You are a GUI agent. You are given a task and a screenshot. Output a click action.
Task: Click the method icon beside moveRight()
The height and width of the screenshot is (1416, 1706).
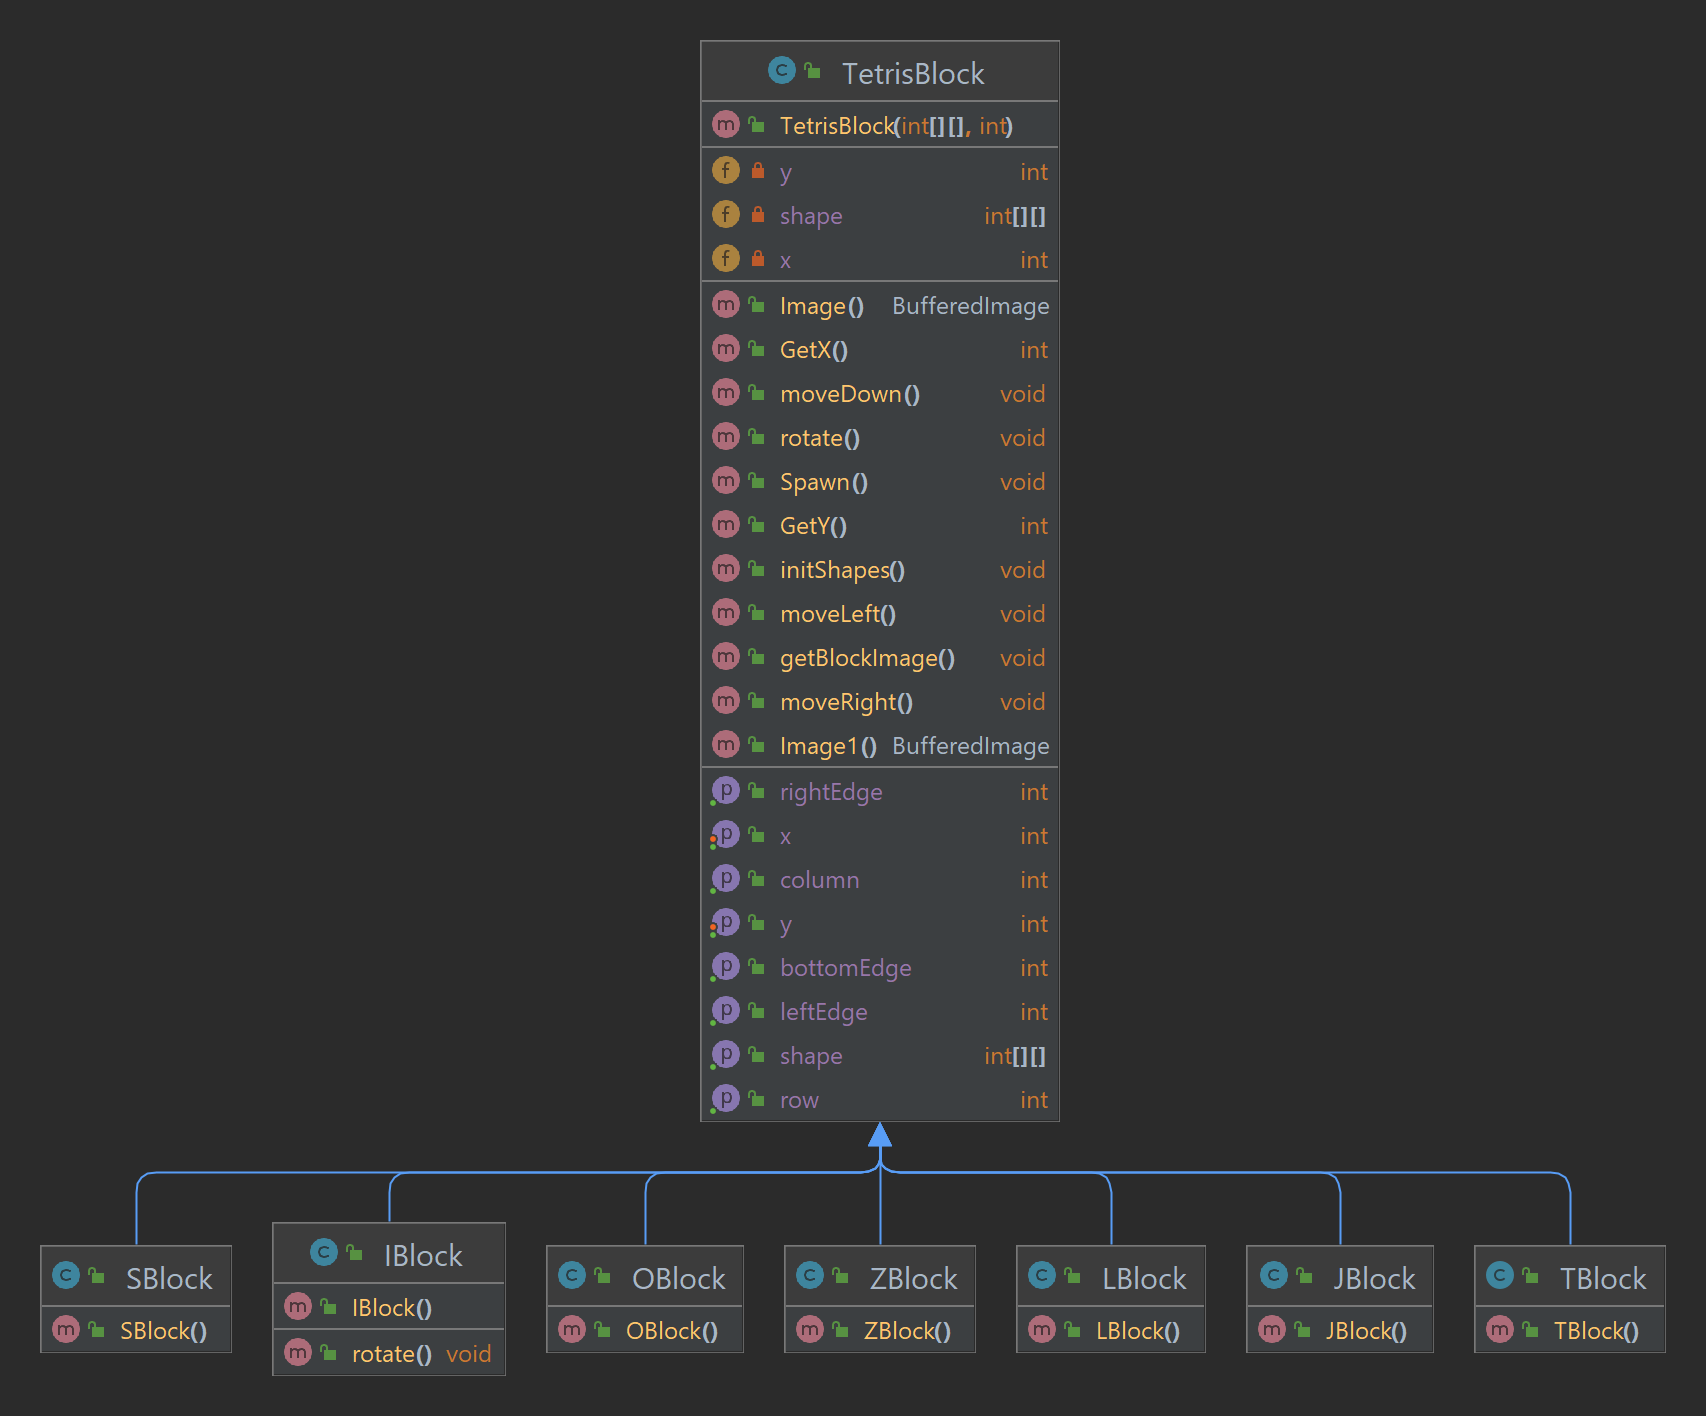click(726, 700)
